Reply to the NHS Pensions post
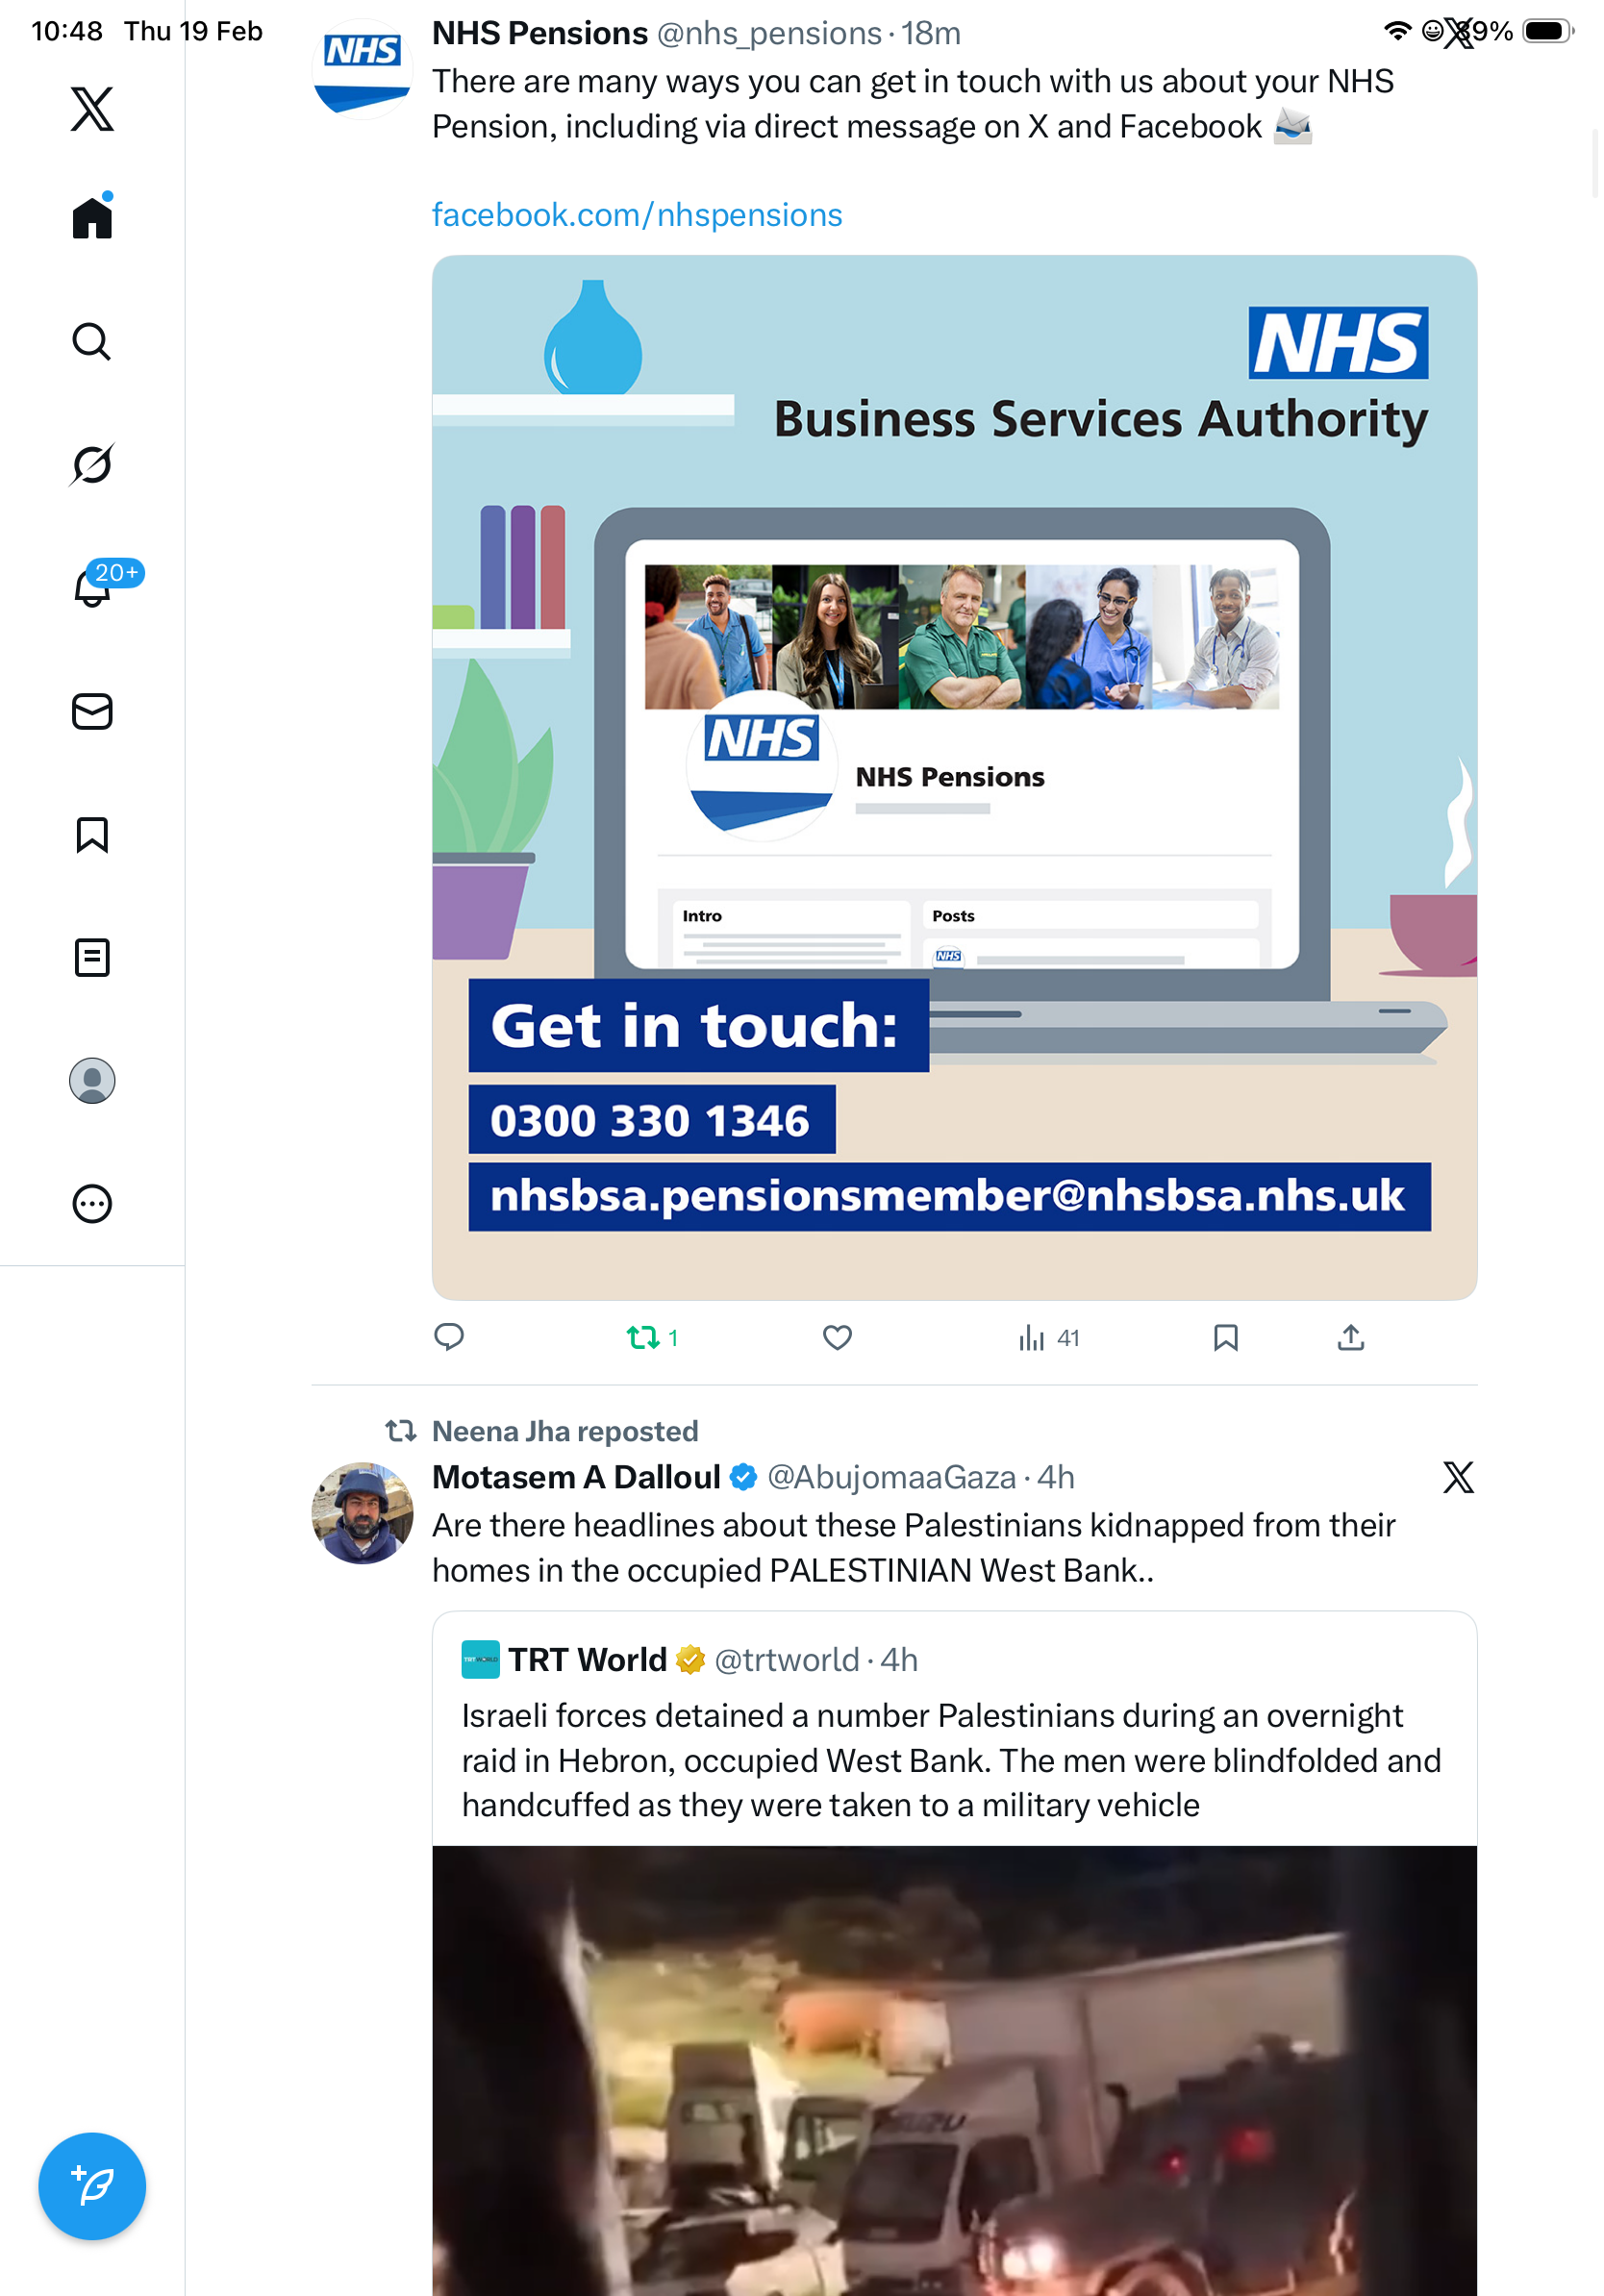This screenshot has height=2296, width=1604. 449,1337
